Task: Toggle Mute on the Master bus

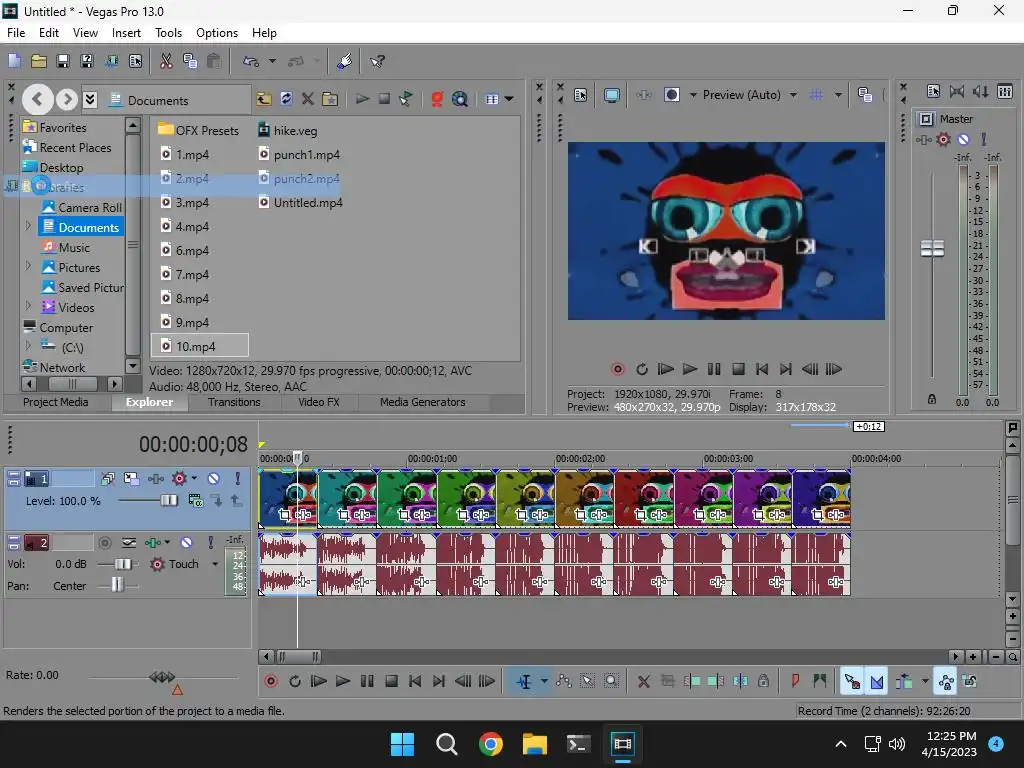Action: [963, 139]
